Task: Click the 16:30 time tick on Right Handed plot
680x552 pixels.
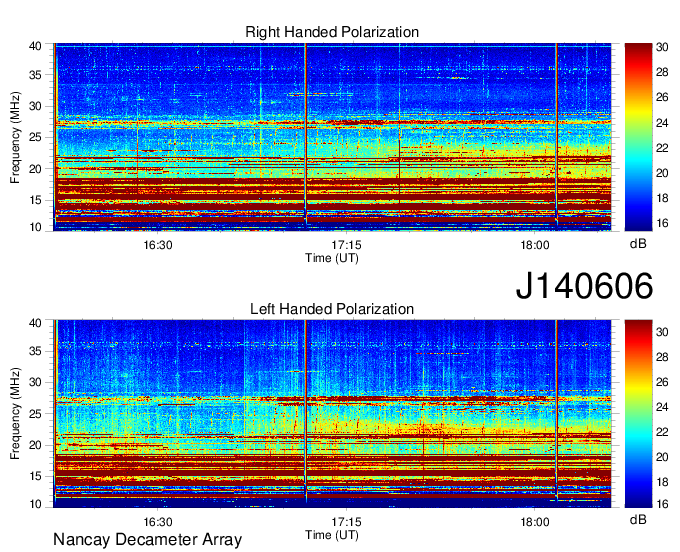Action: (x=158, y=245)
